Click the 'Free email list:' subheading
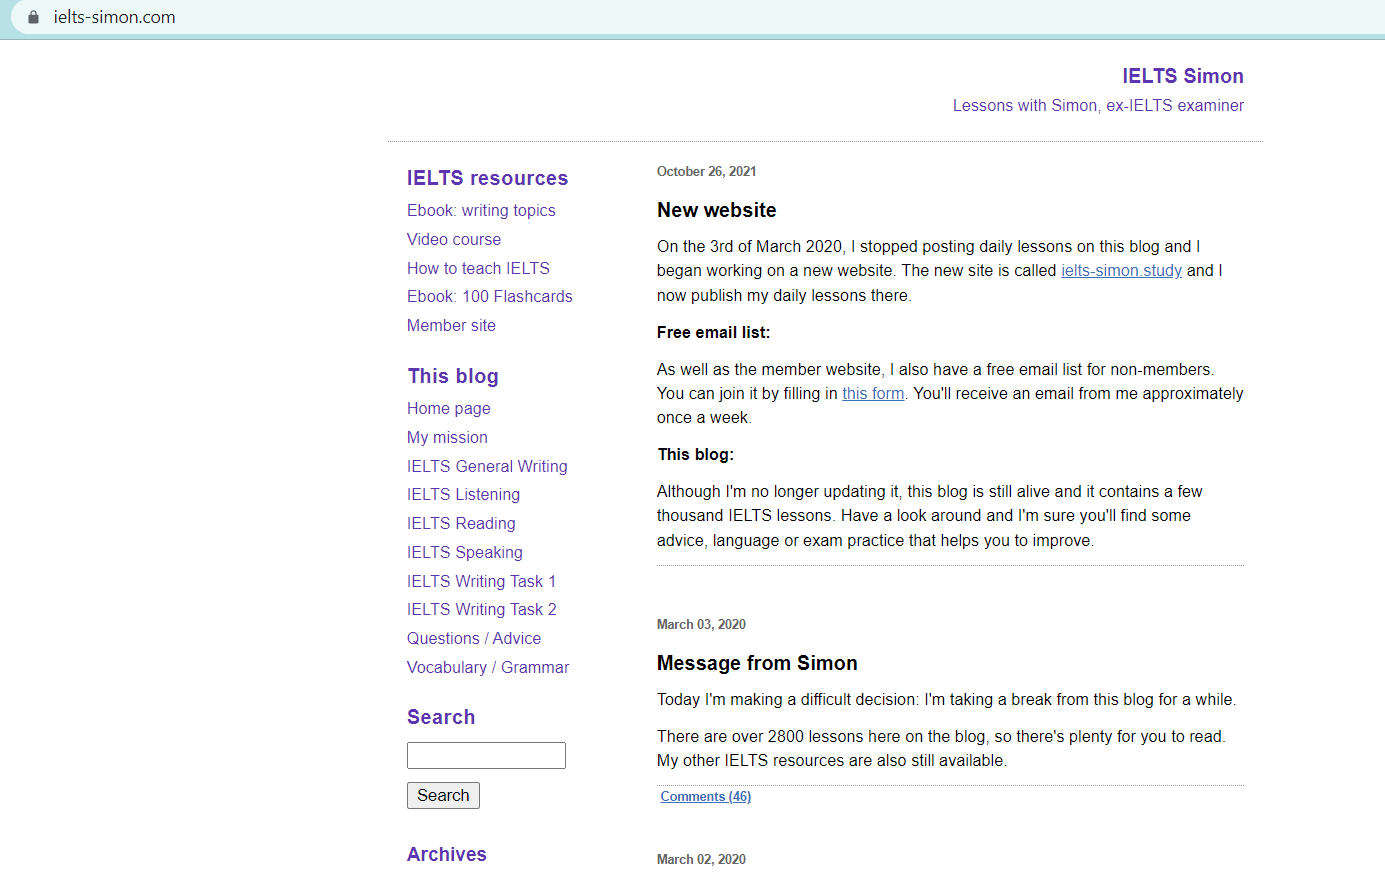Image resolution: width=1385 pixels, height=878 pixels. (714, 333)
